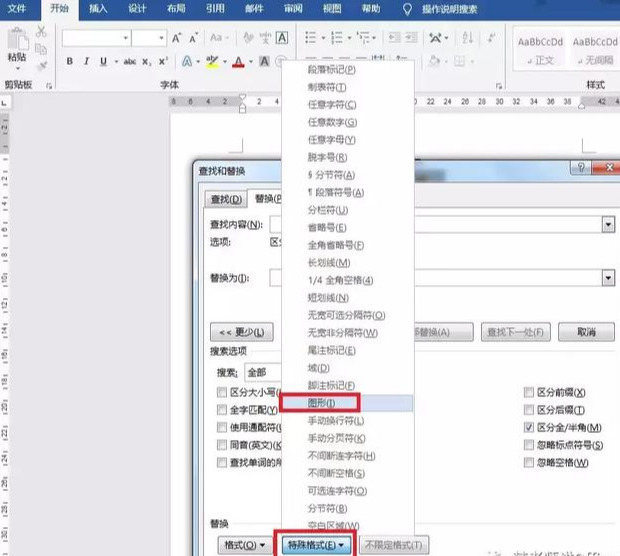Toggle Match prefix (X) checkbox
Viewport: 620px width, 556px height.
[x=529, y=392]
